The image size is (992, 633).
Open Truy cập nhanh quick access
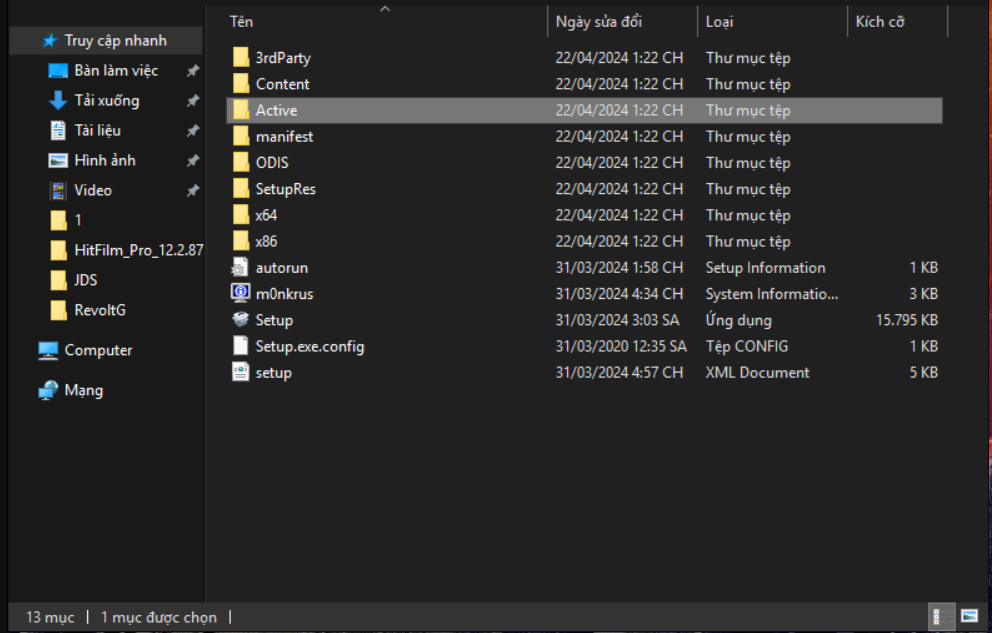(115, 41)
